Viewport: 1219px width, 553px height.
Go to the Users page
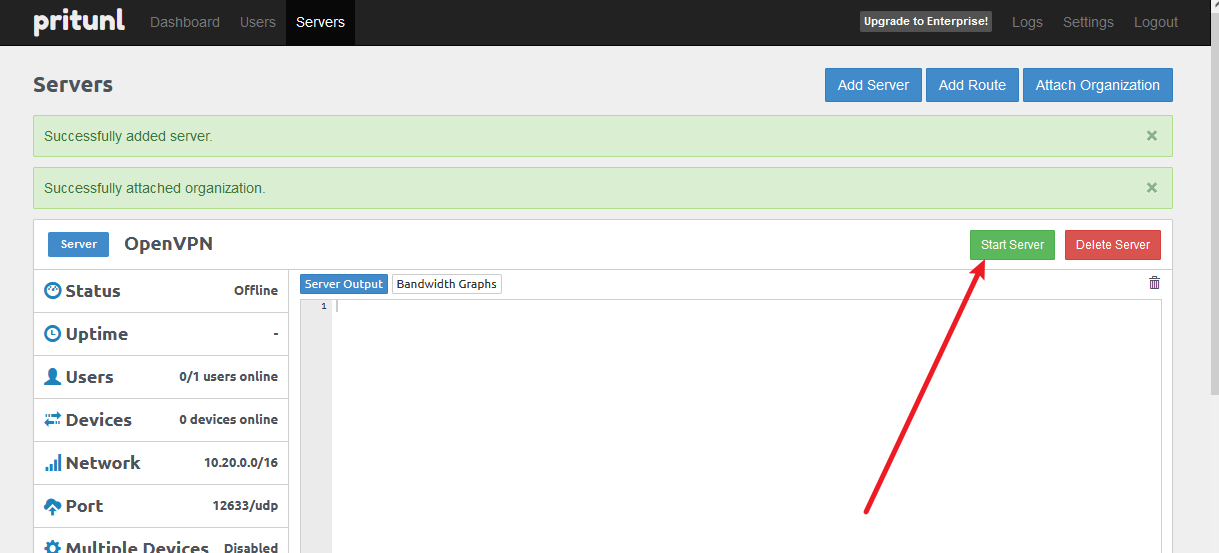[258, 22]
